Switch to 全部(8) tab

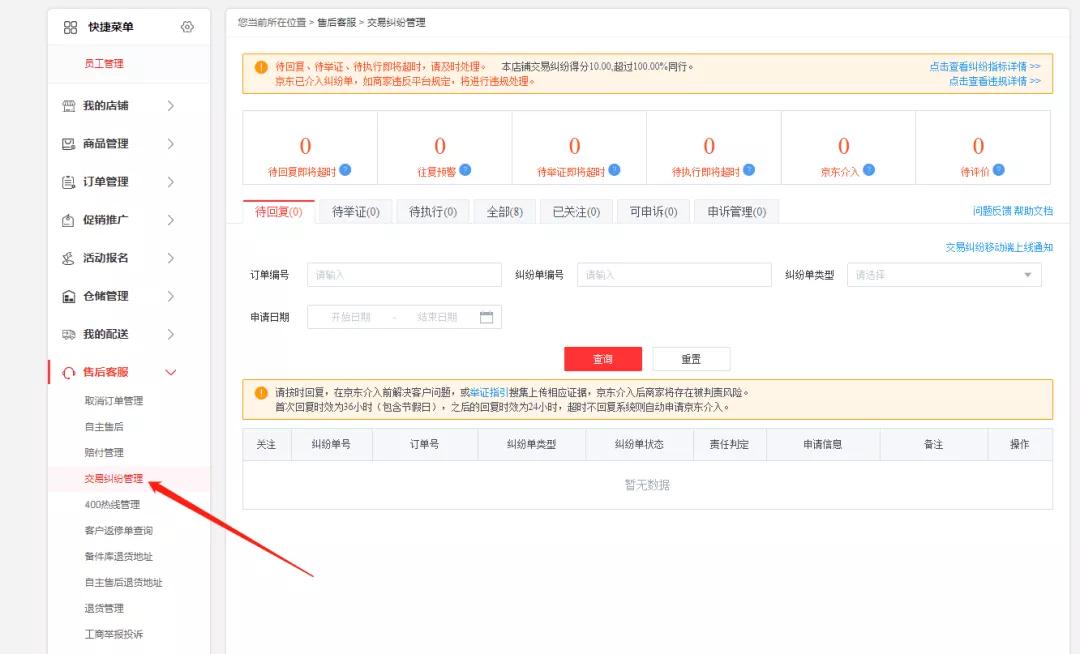(x=504, y=211)
